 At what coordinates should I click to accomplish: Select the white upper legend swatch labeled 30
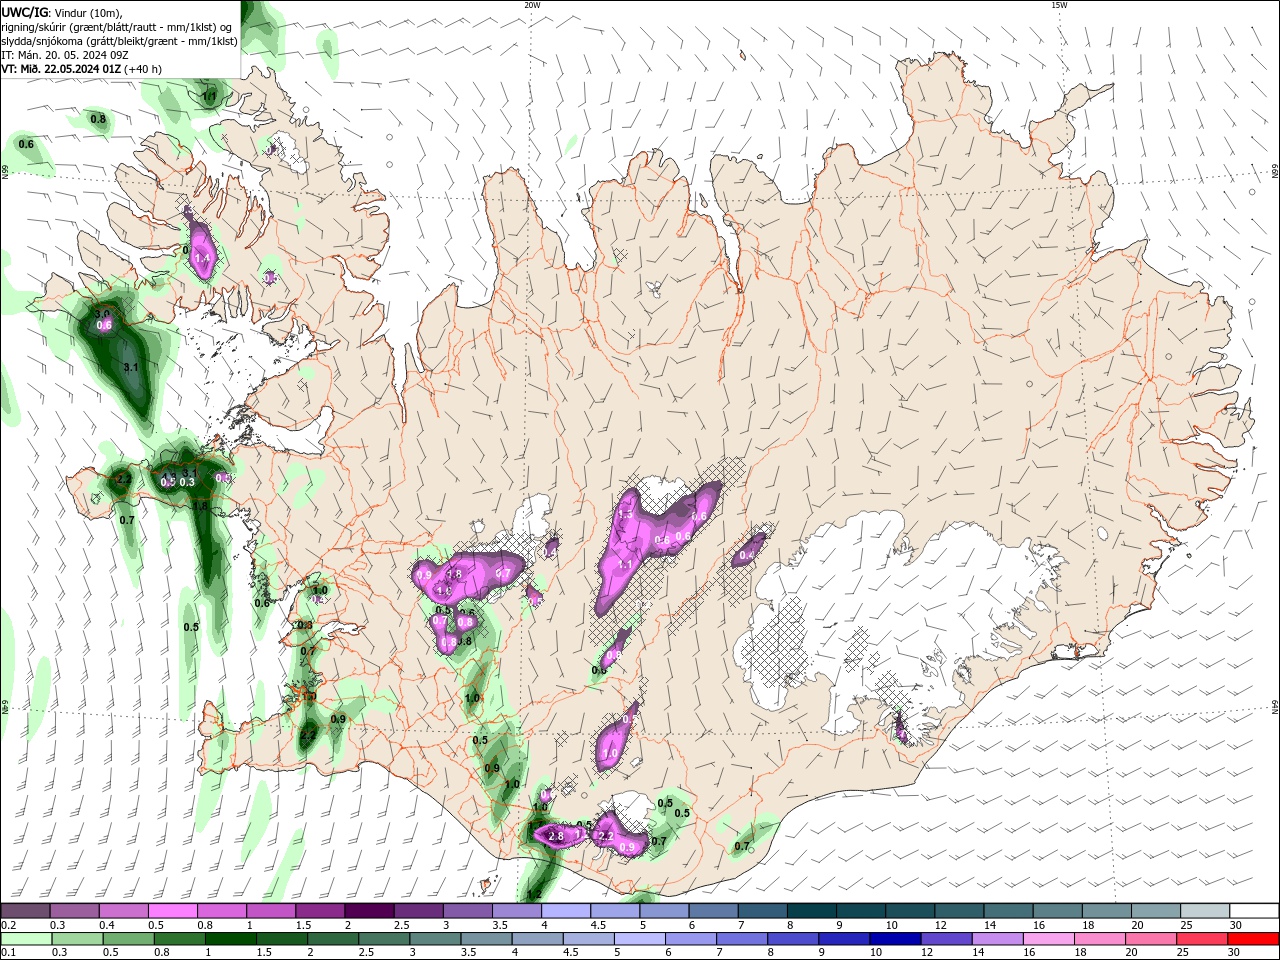[1253, 911]
